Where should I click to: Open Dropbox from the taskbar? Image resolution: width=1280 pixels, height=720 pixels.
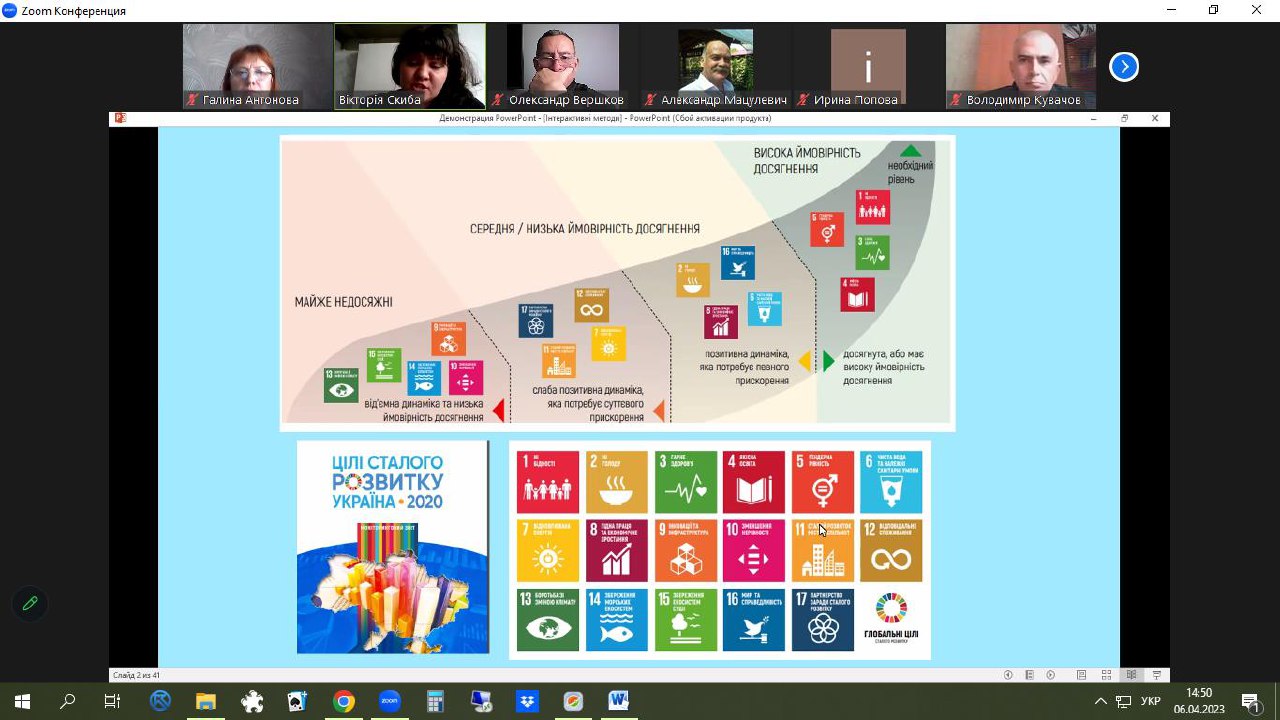(527, 701)
